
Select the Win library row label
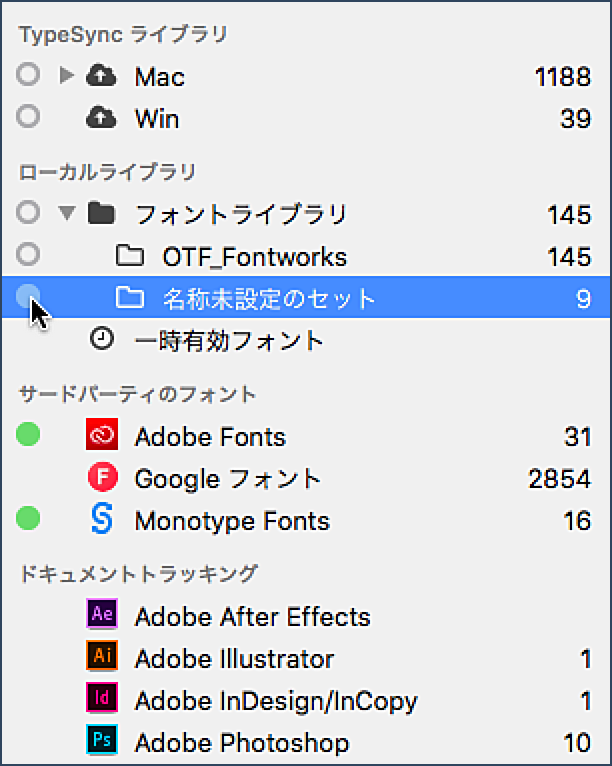(x=157, y=119)
